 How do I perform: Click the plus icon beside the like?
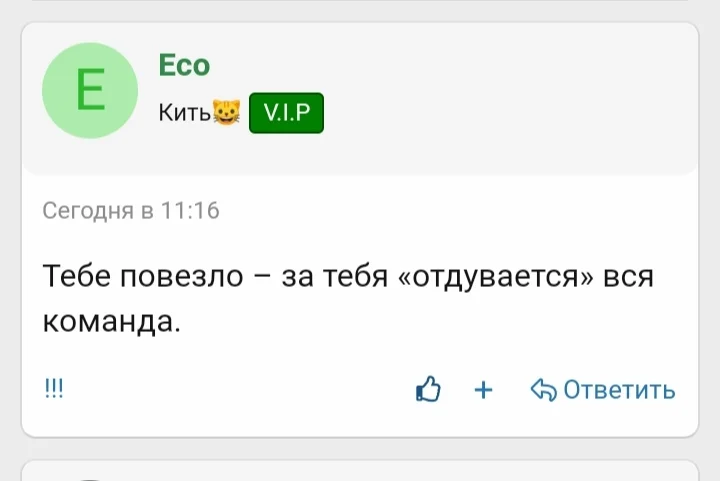(484, 389)
